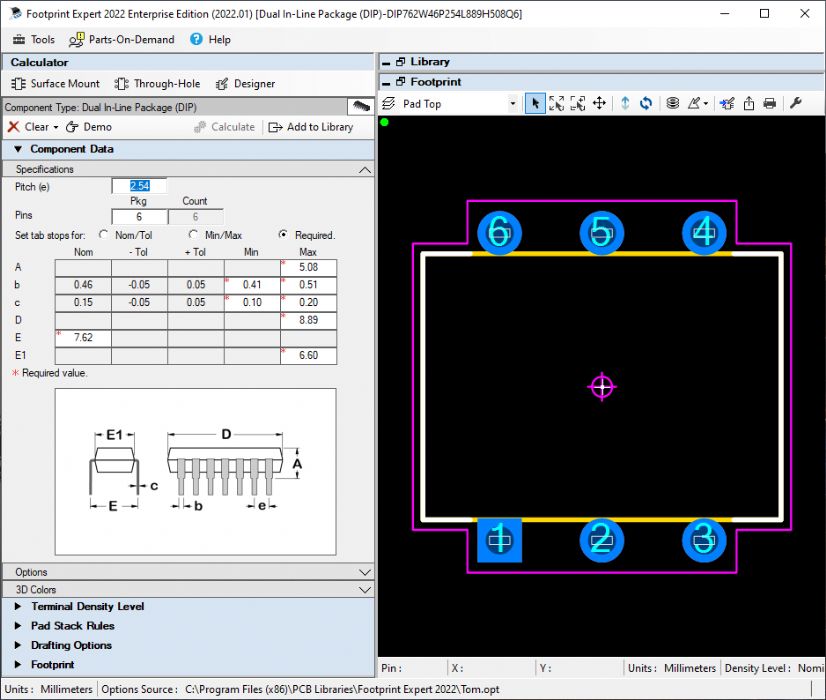This screenshot has height=700, width=826.
Task: Click the D Max value 8.89
Action: 309,320
